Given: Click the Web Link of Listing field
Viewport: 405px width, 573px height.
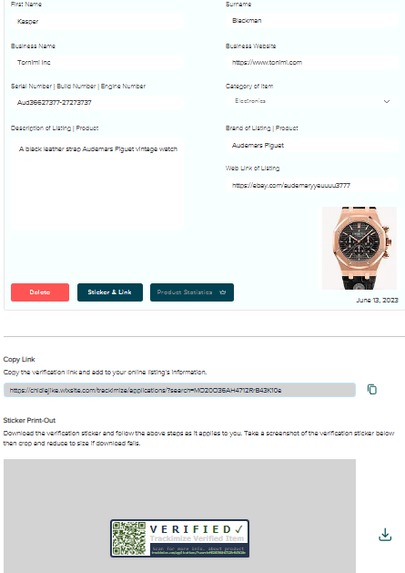Looking at the screenshot, I should pos(312,186).
